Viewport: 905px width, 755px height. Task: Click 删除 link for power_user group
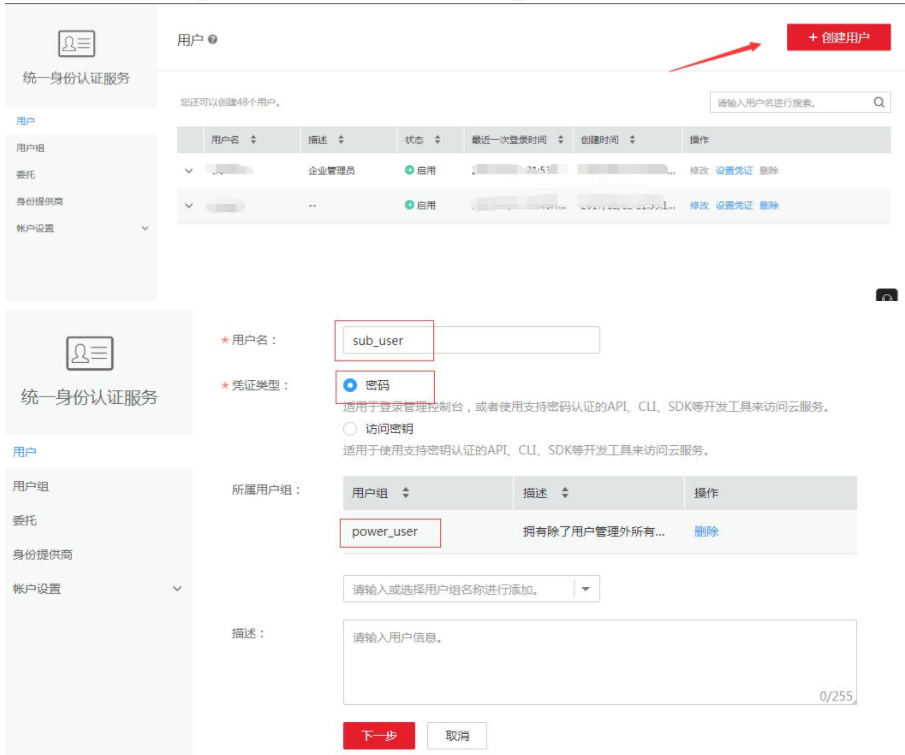[x=706, y=532]
